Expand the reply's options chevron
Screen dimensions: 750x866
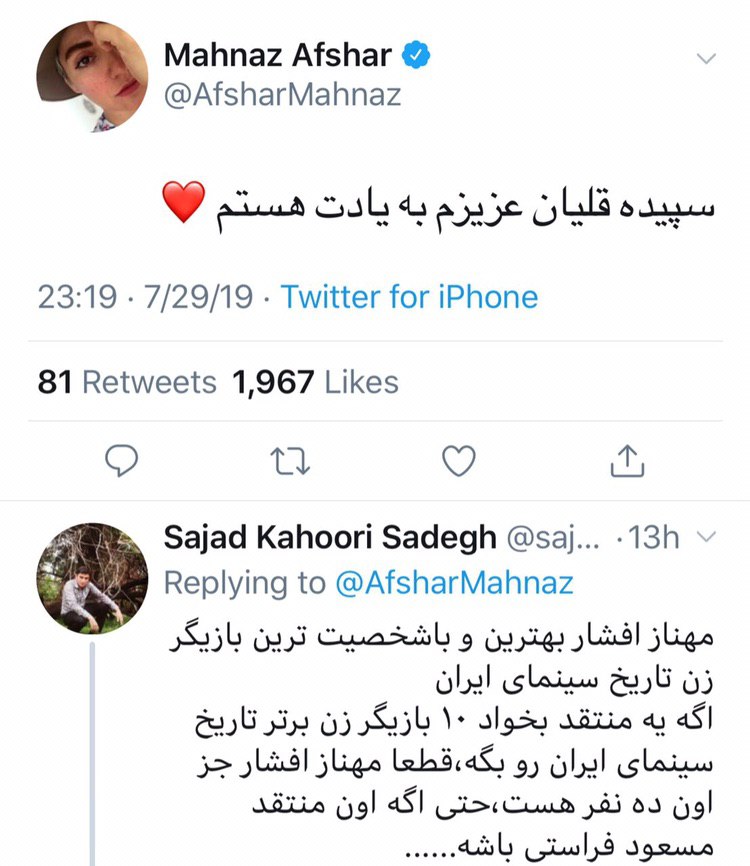pos(705,538)
